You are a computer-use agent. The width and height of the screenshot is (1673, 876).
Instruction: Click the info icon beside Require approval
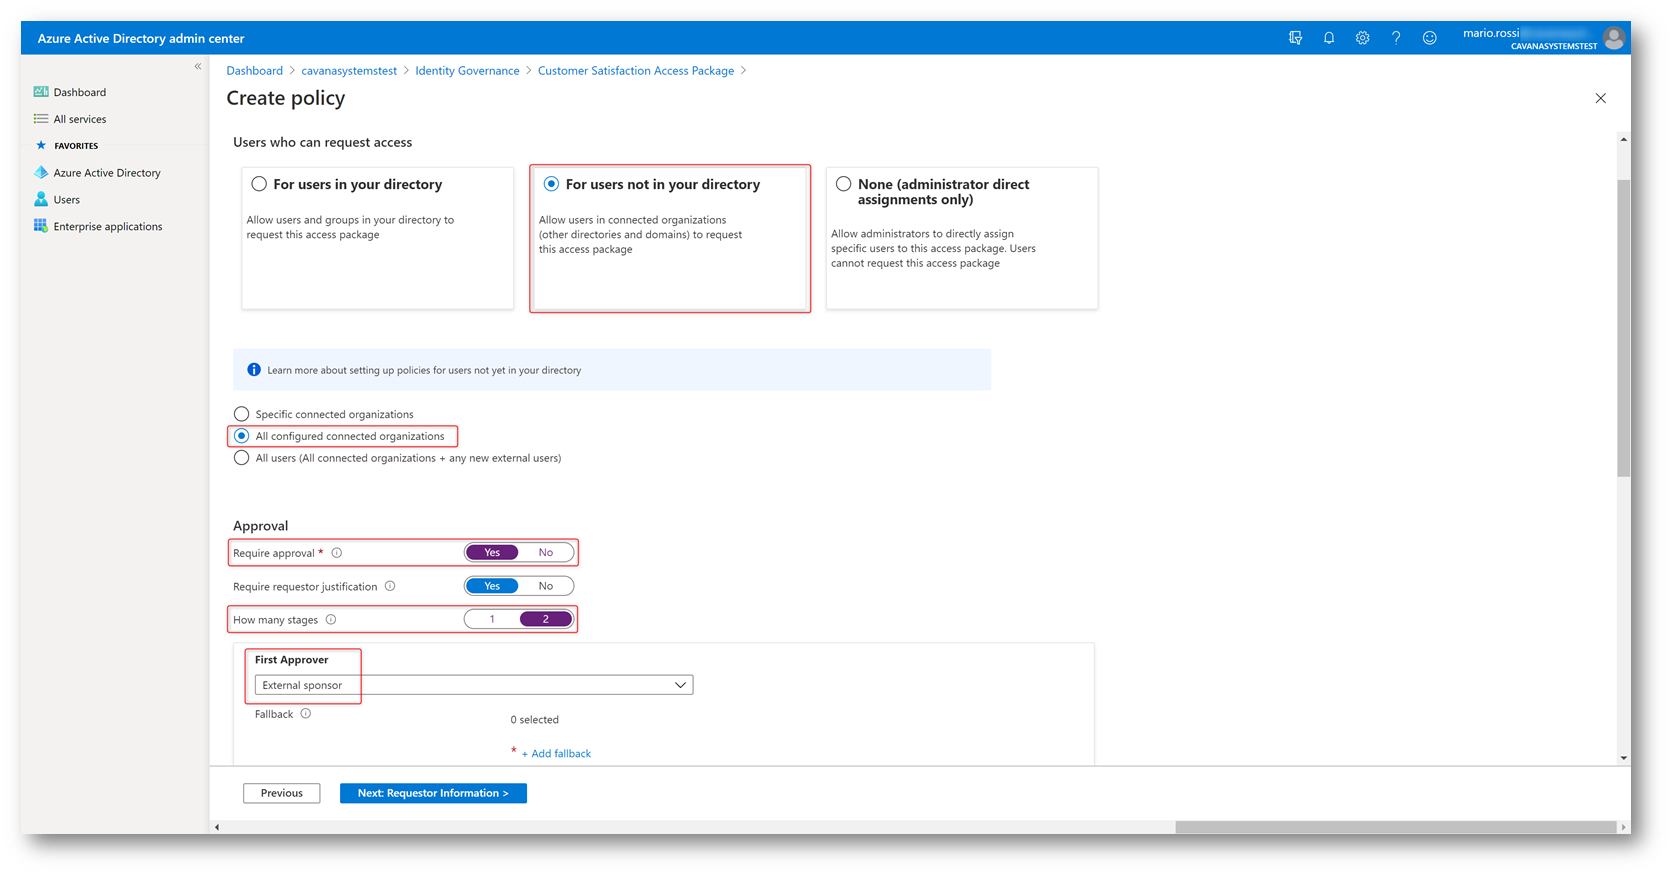pyautogui.click(x=337, y=553)
